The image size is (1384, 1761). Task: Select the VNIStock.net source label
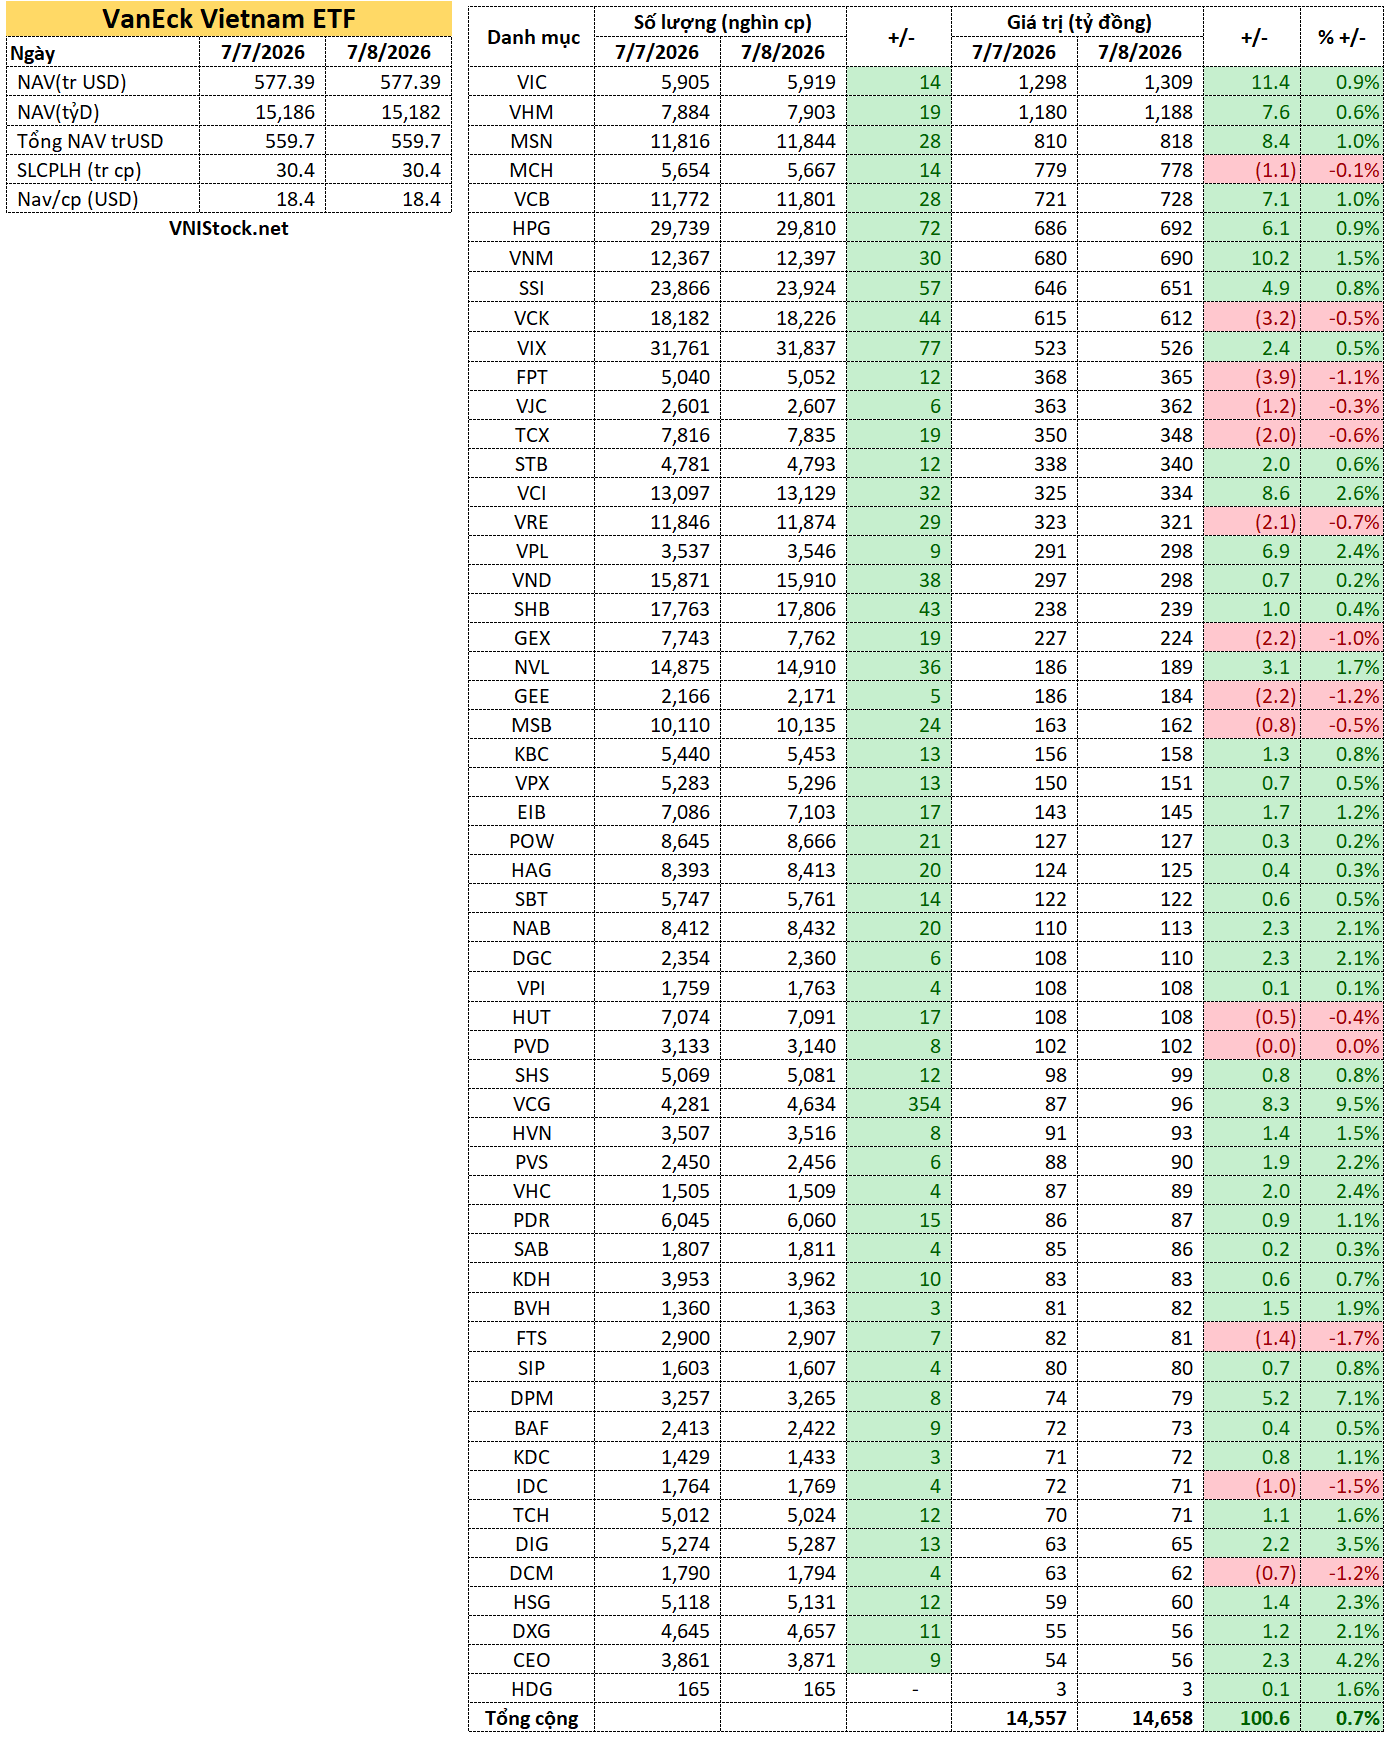[x=229, y=229]
